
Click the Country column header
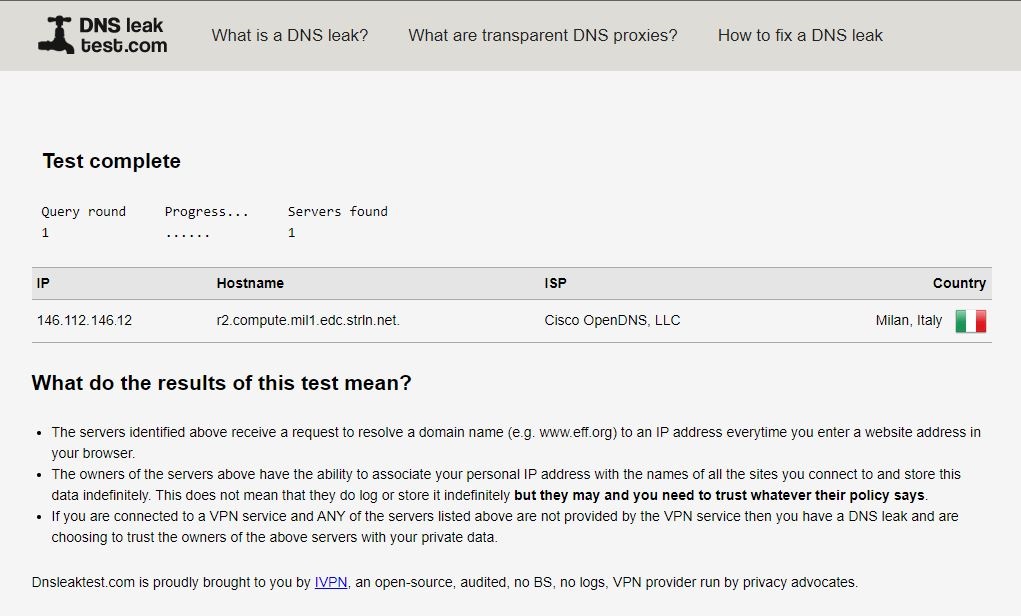coord(959,283)
